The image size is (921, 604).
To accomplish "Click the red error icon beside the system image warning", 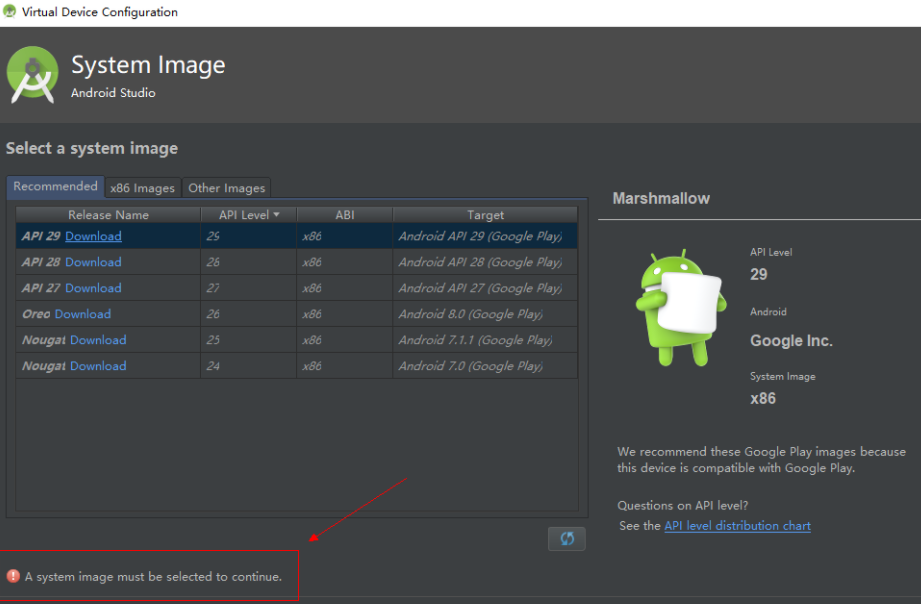I will coord(13,576).
